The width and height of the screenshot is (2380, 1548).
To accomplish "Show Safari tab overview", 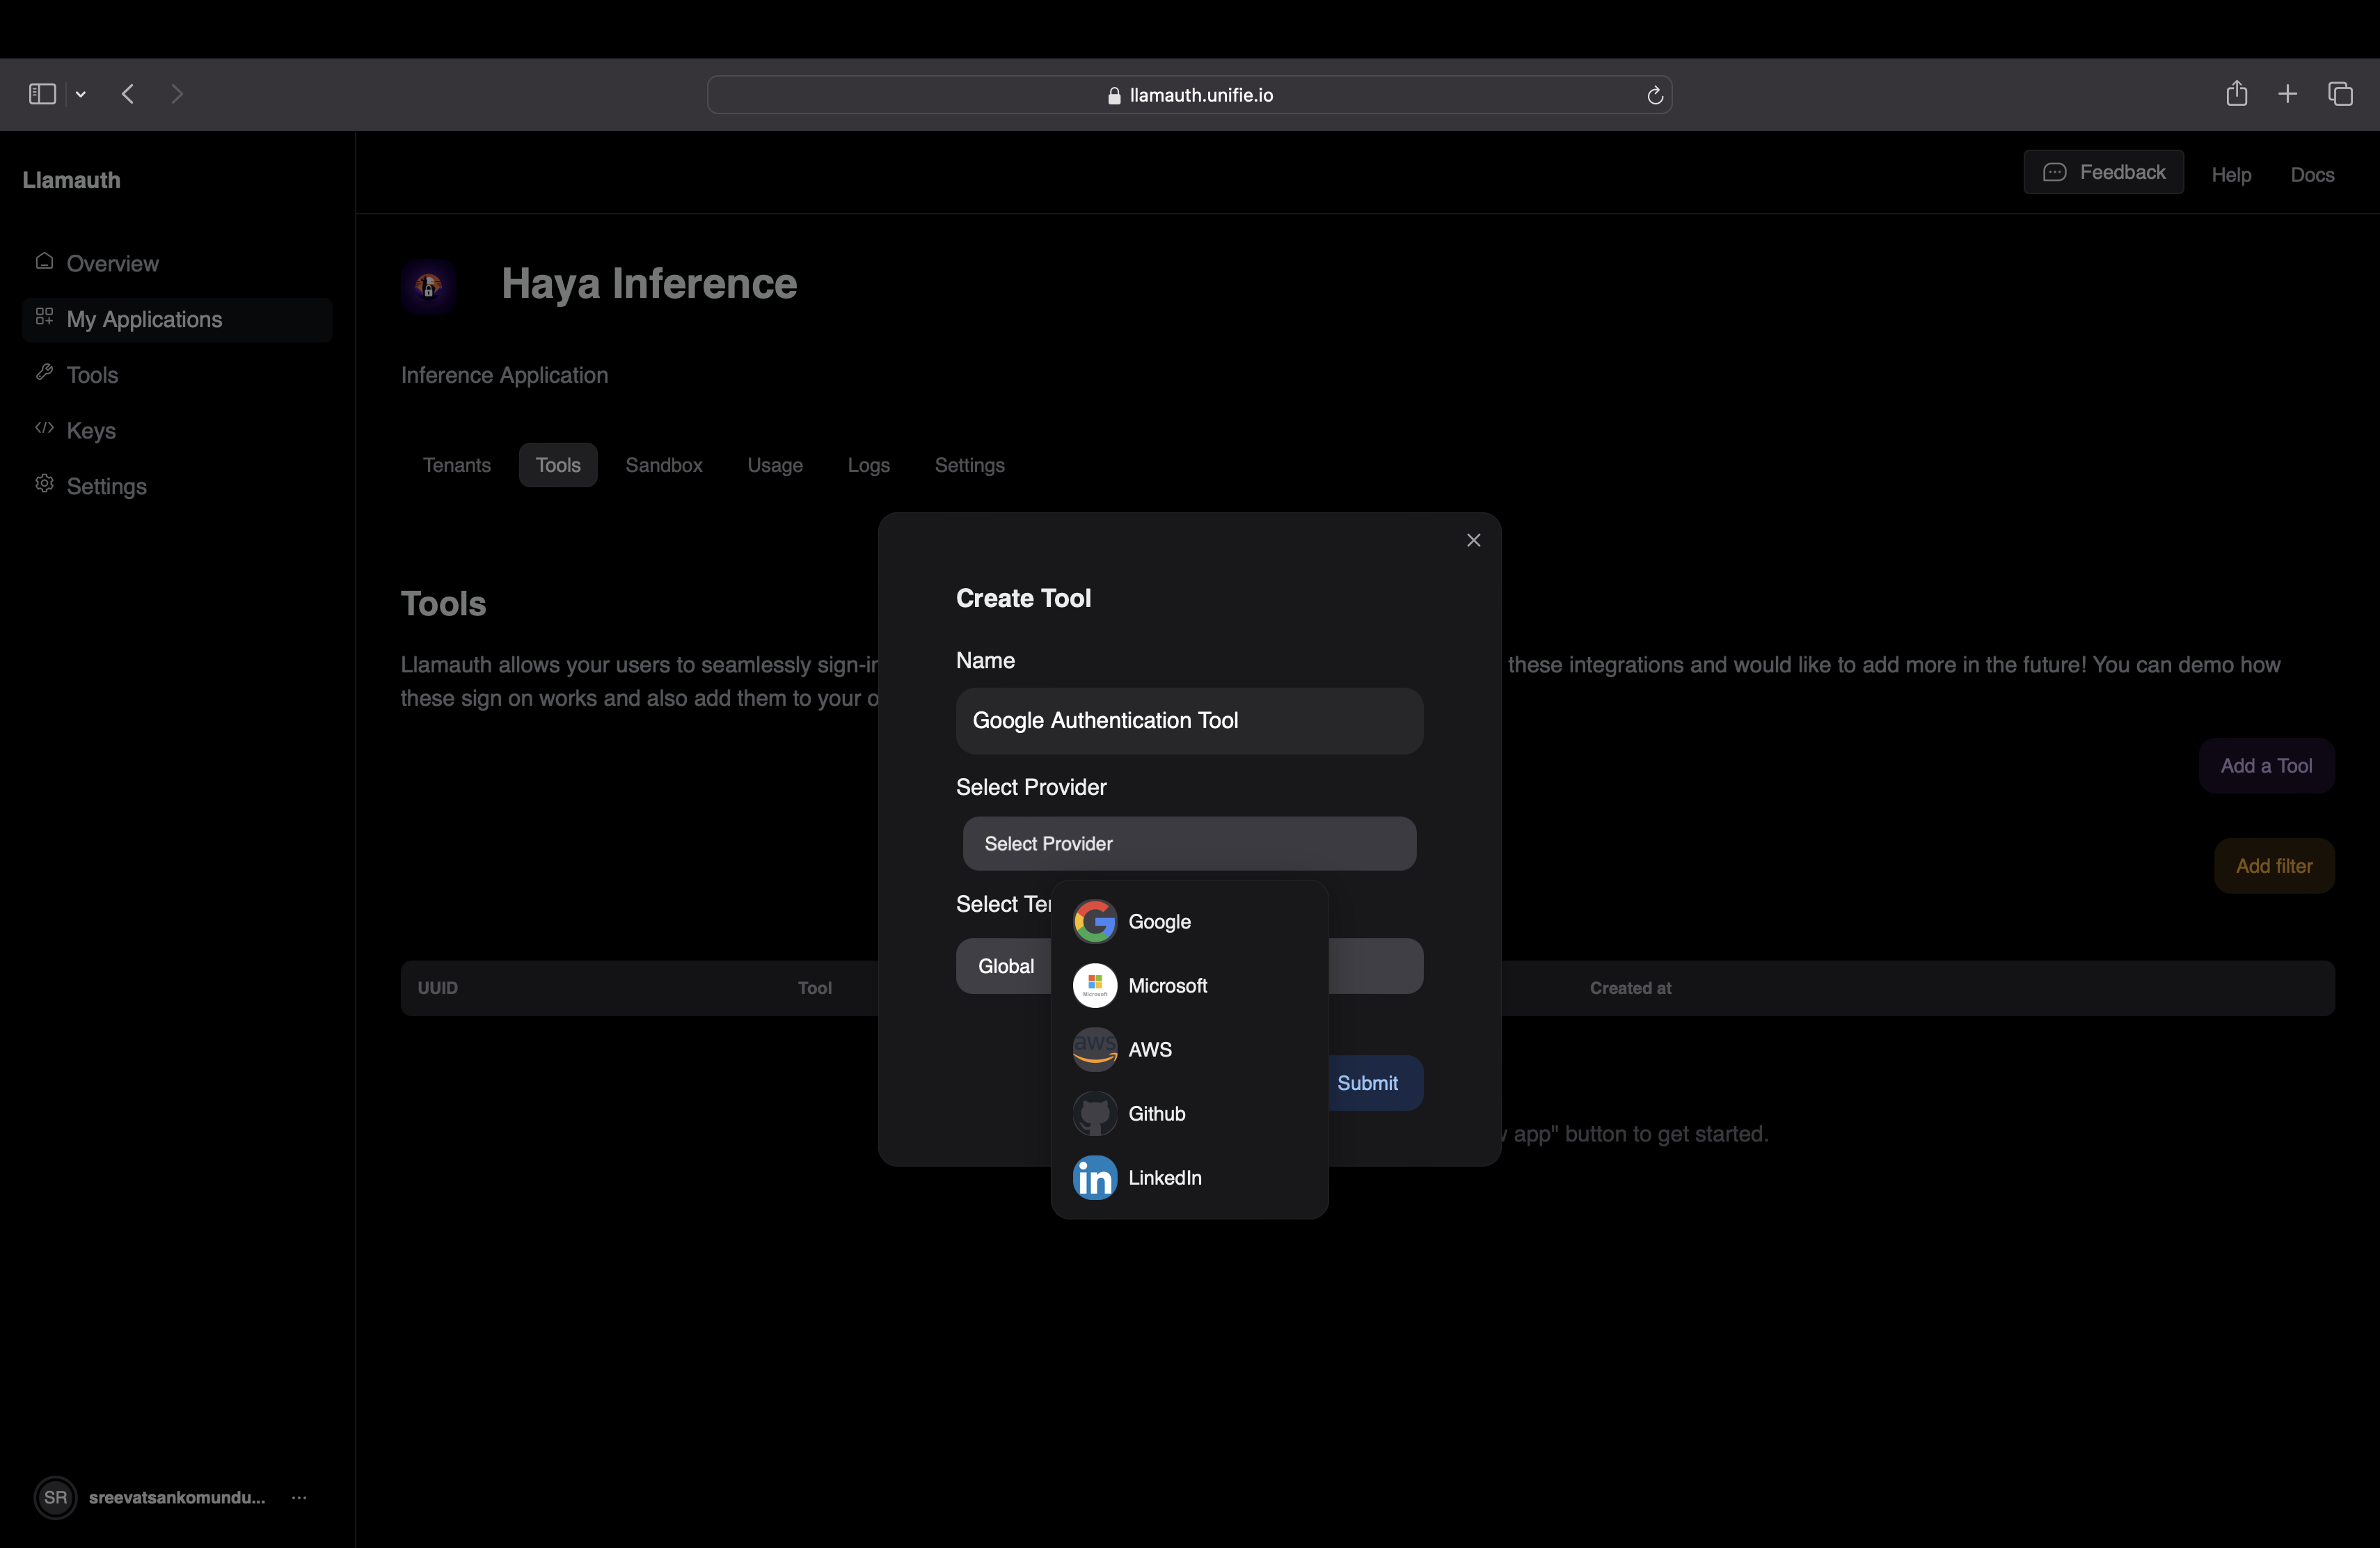I will coord(2340,94).
